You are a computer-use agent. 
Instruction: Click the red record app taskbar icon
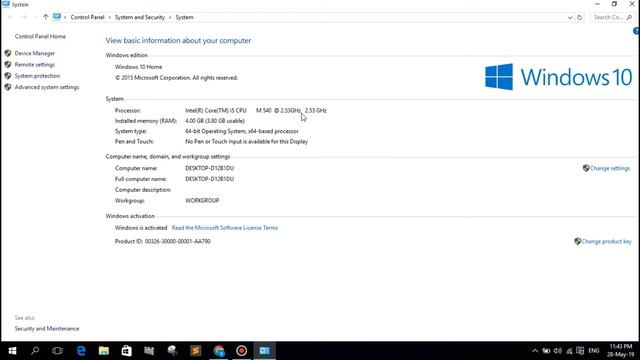click(242, 351)
